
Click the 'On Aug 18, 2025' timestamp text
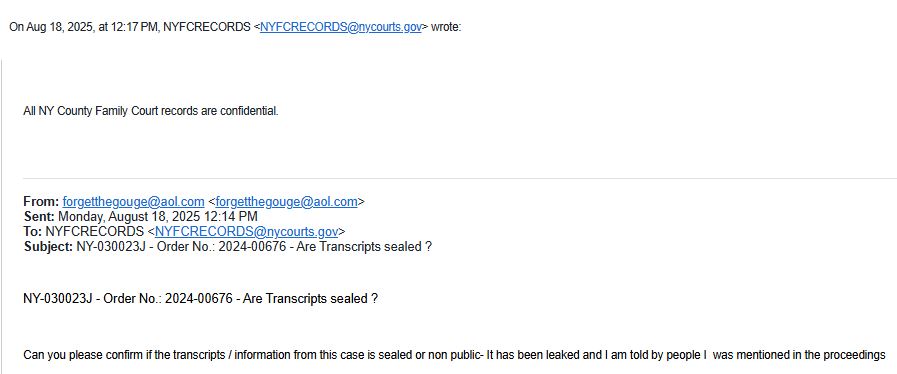pos(53,27)
